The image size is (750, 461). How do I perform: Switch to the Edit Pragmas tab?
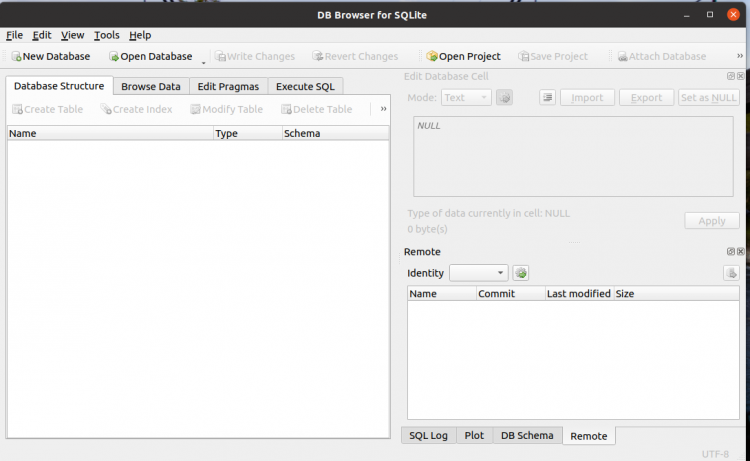pos(228,87)
